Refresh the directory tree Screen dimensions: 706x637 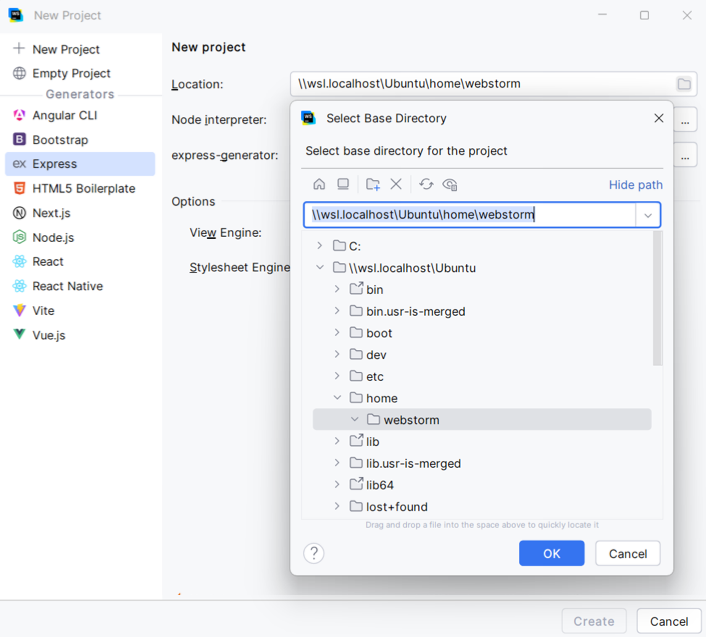(x=426, y=184)
